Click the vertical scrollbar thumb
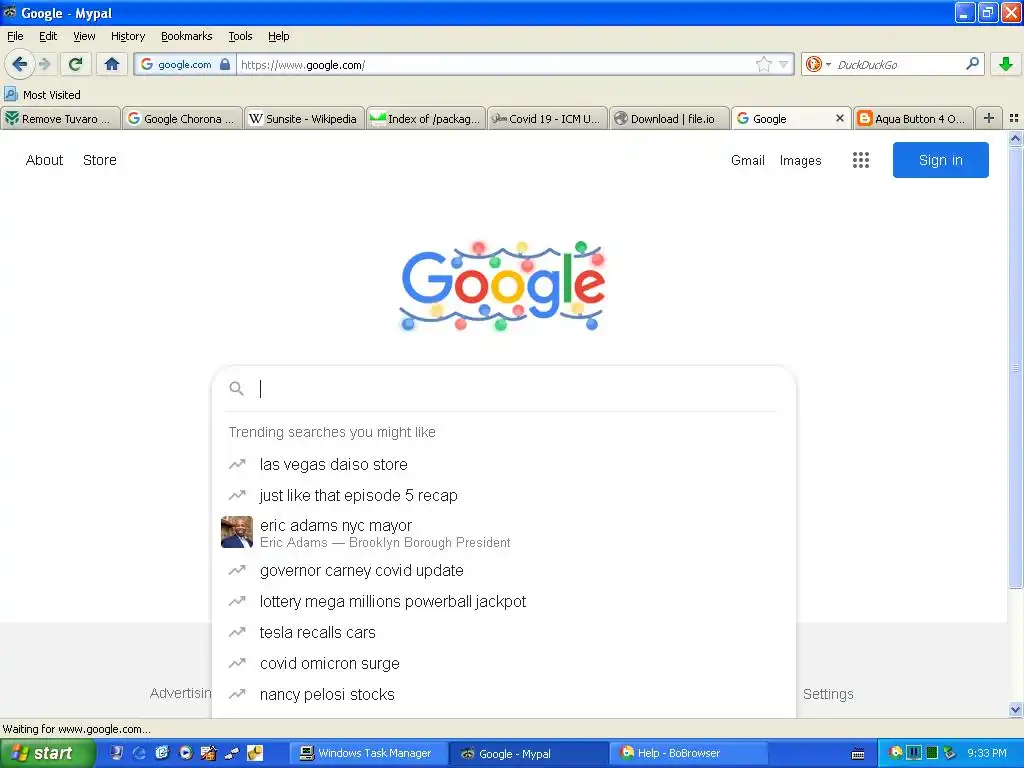Screen dimensions: 1024x768 click(1015, 367)
